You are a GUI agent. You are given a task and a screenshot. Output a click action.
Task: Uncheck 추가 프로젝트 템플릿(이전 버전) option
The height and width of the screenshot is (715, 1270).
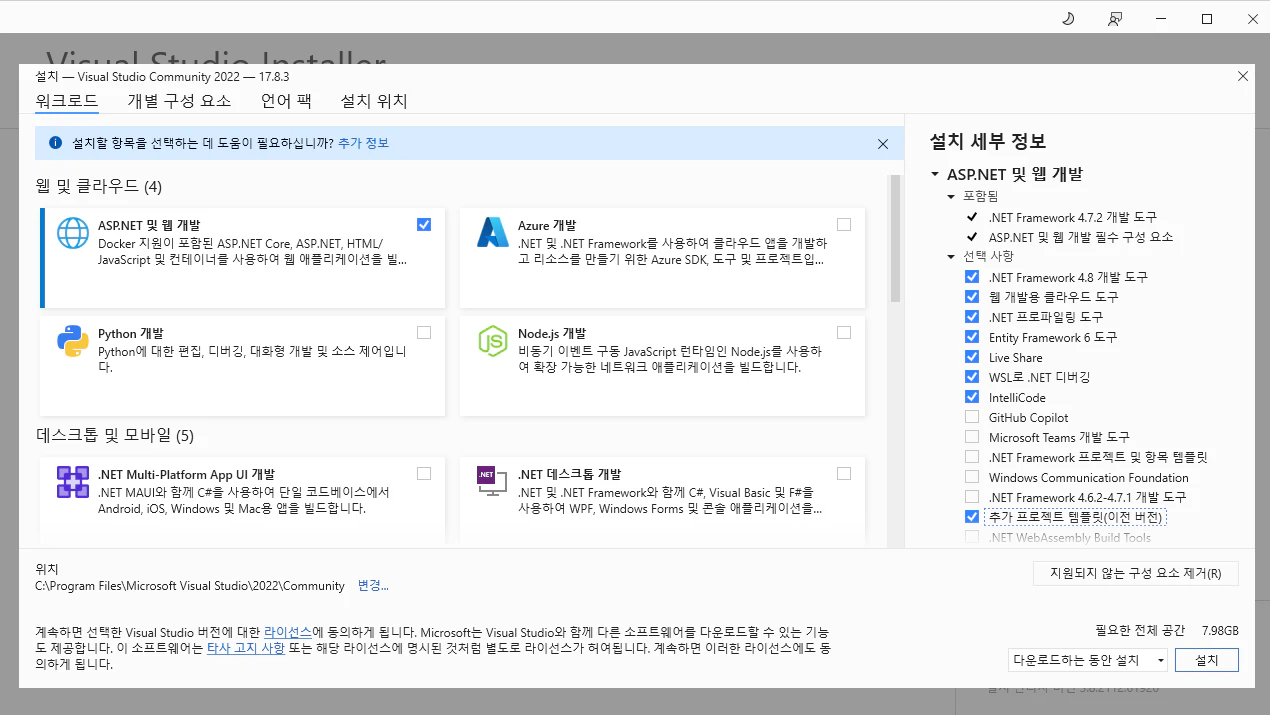[972, 517]
